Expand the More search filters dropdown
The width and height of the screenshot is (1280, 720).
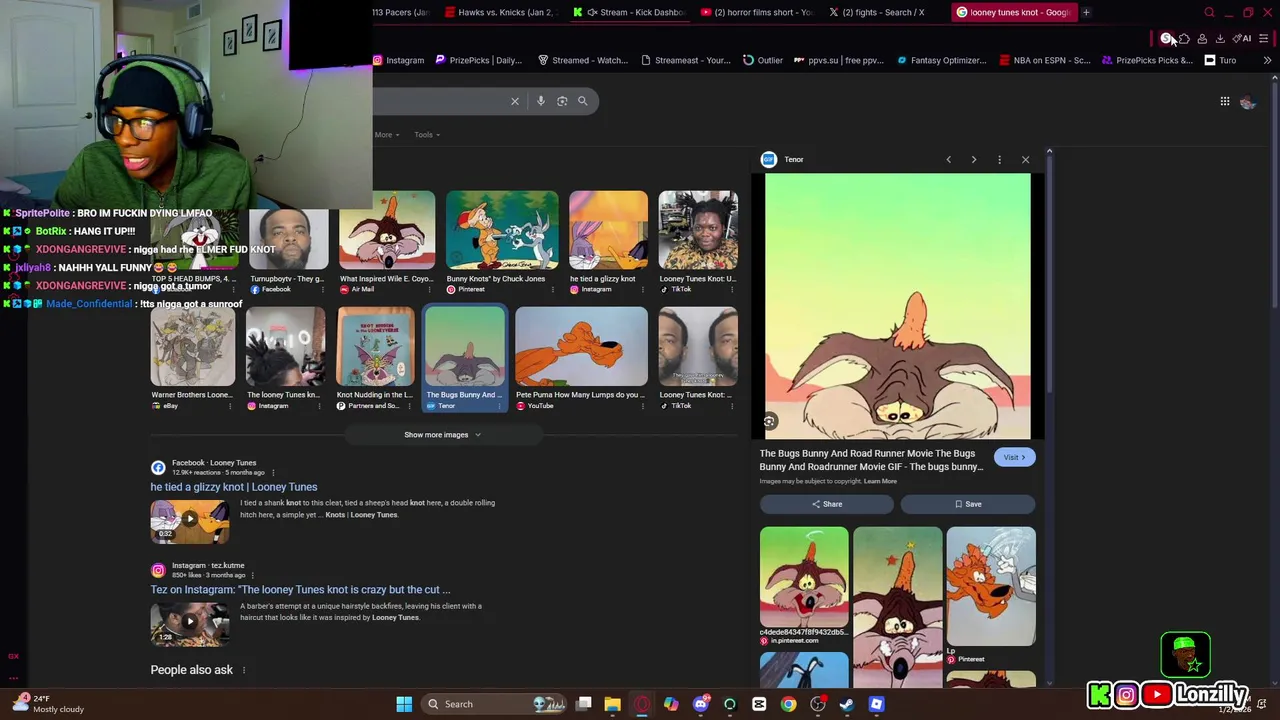(387, 135)
